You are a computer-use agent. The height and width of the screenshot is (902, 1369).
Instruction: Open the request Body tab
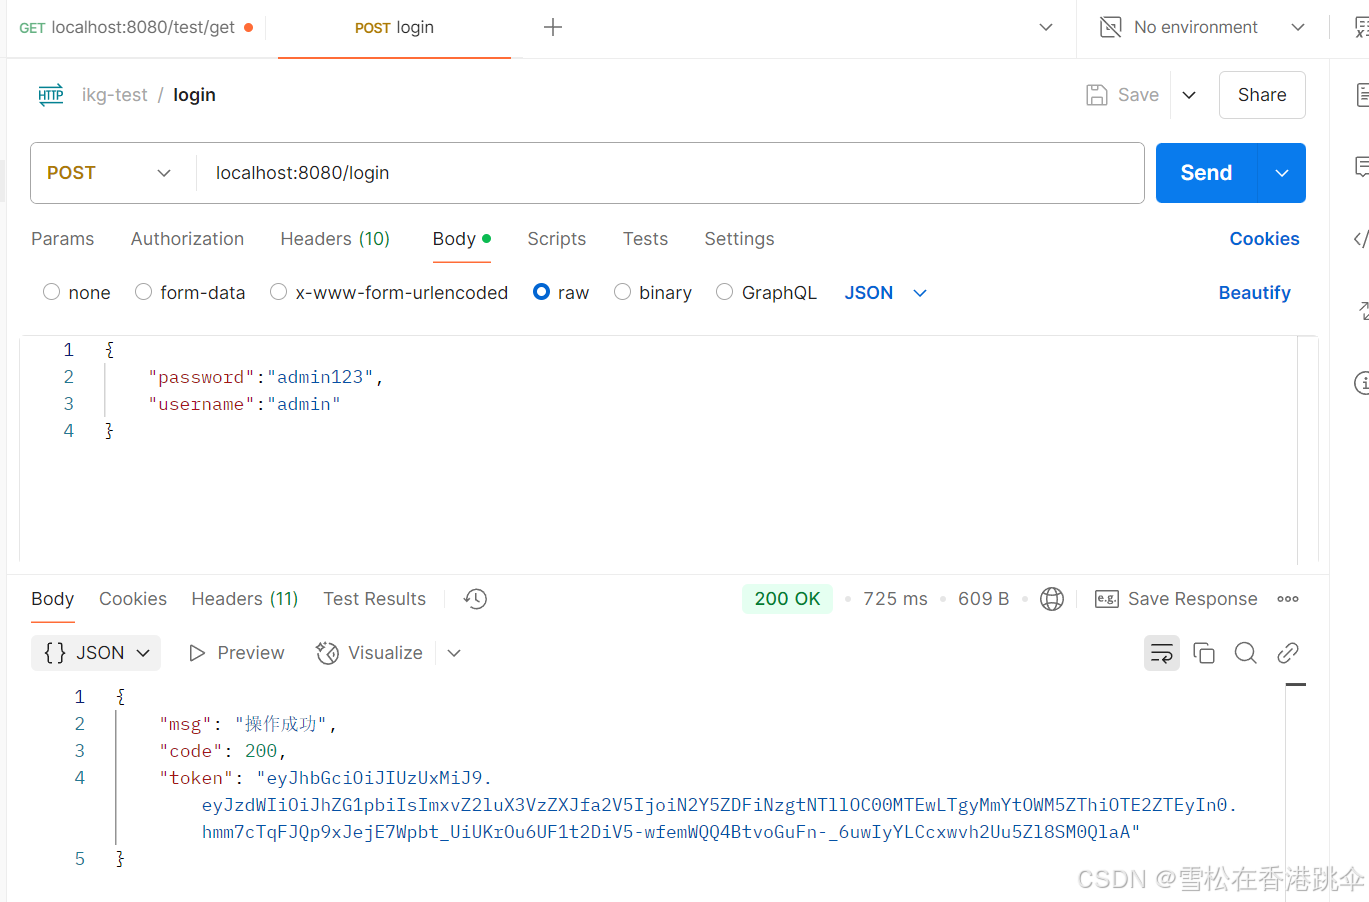coord(461,239)
